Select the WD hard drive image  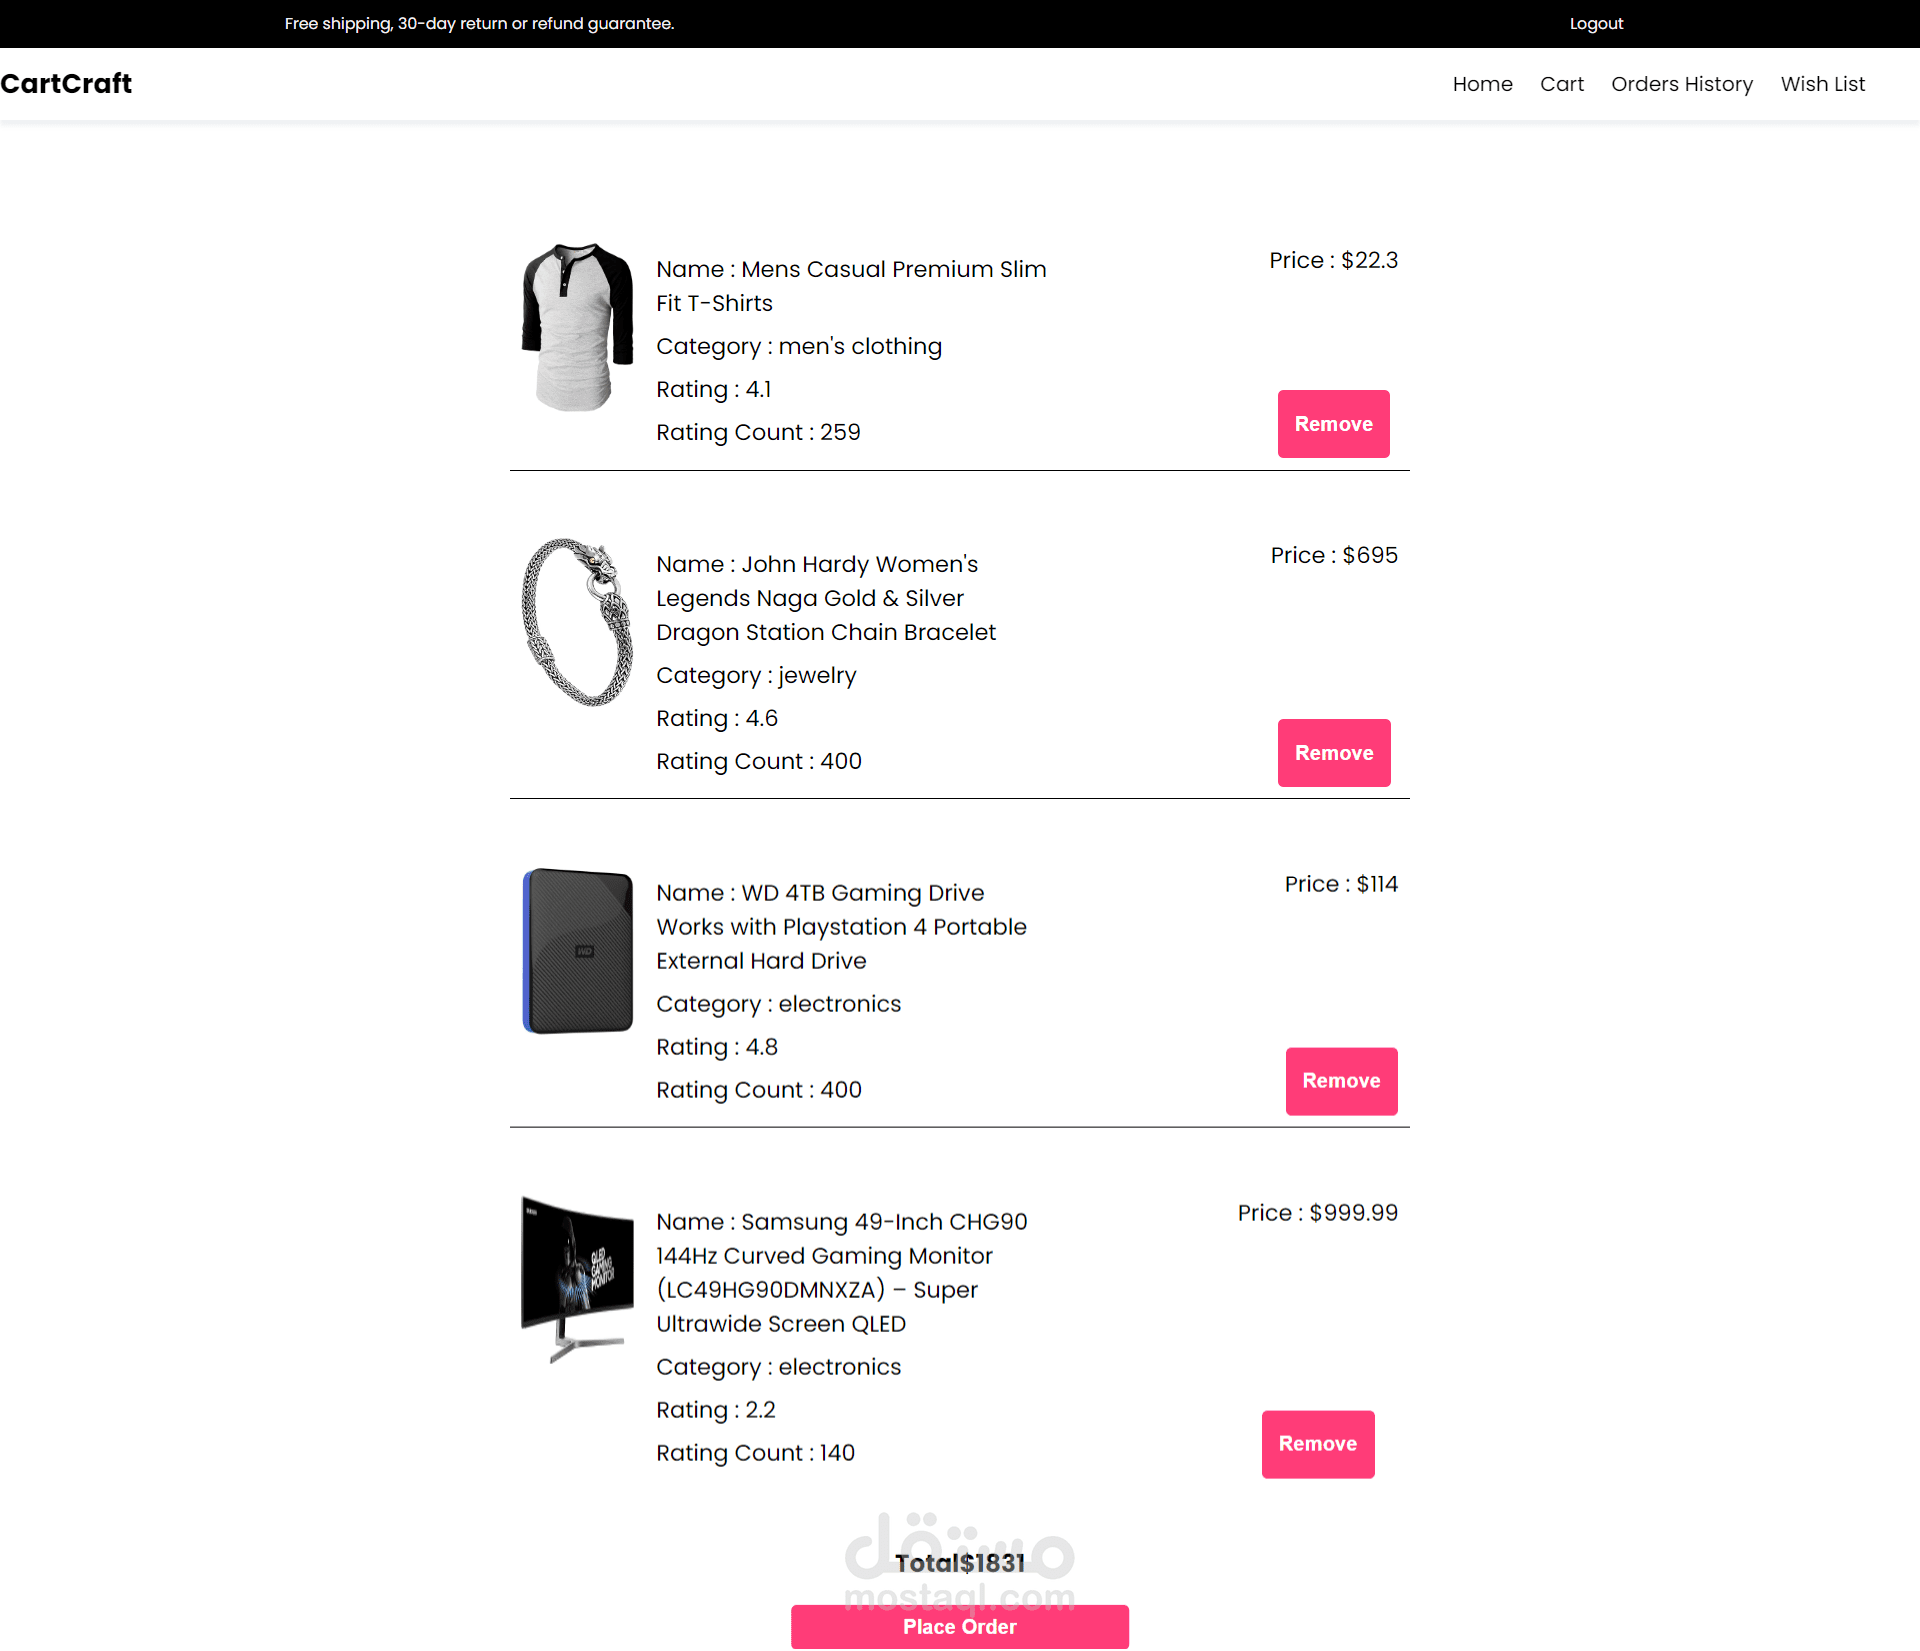pyautogui.click(x=577, y=951)
